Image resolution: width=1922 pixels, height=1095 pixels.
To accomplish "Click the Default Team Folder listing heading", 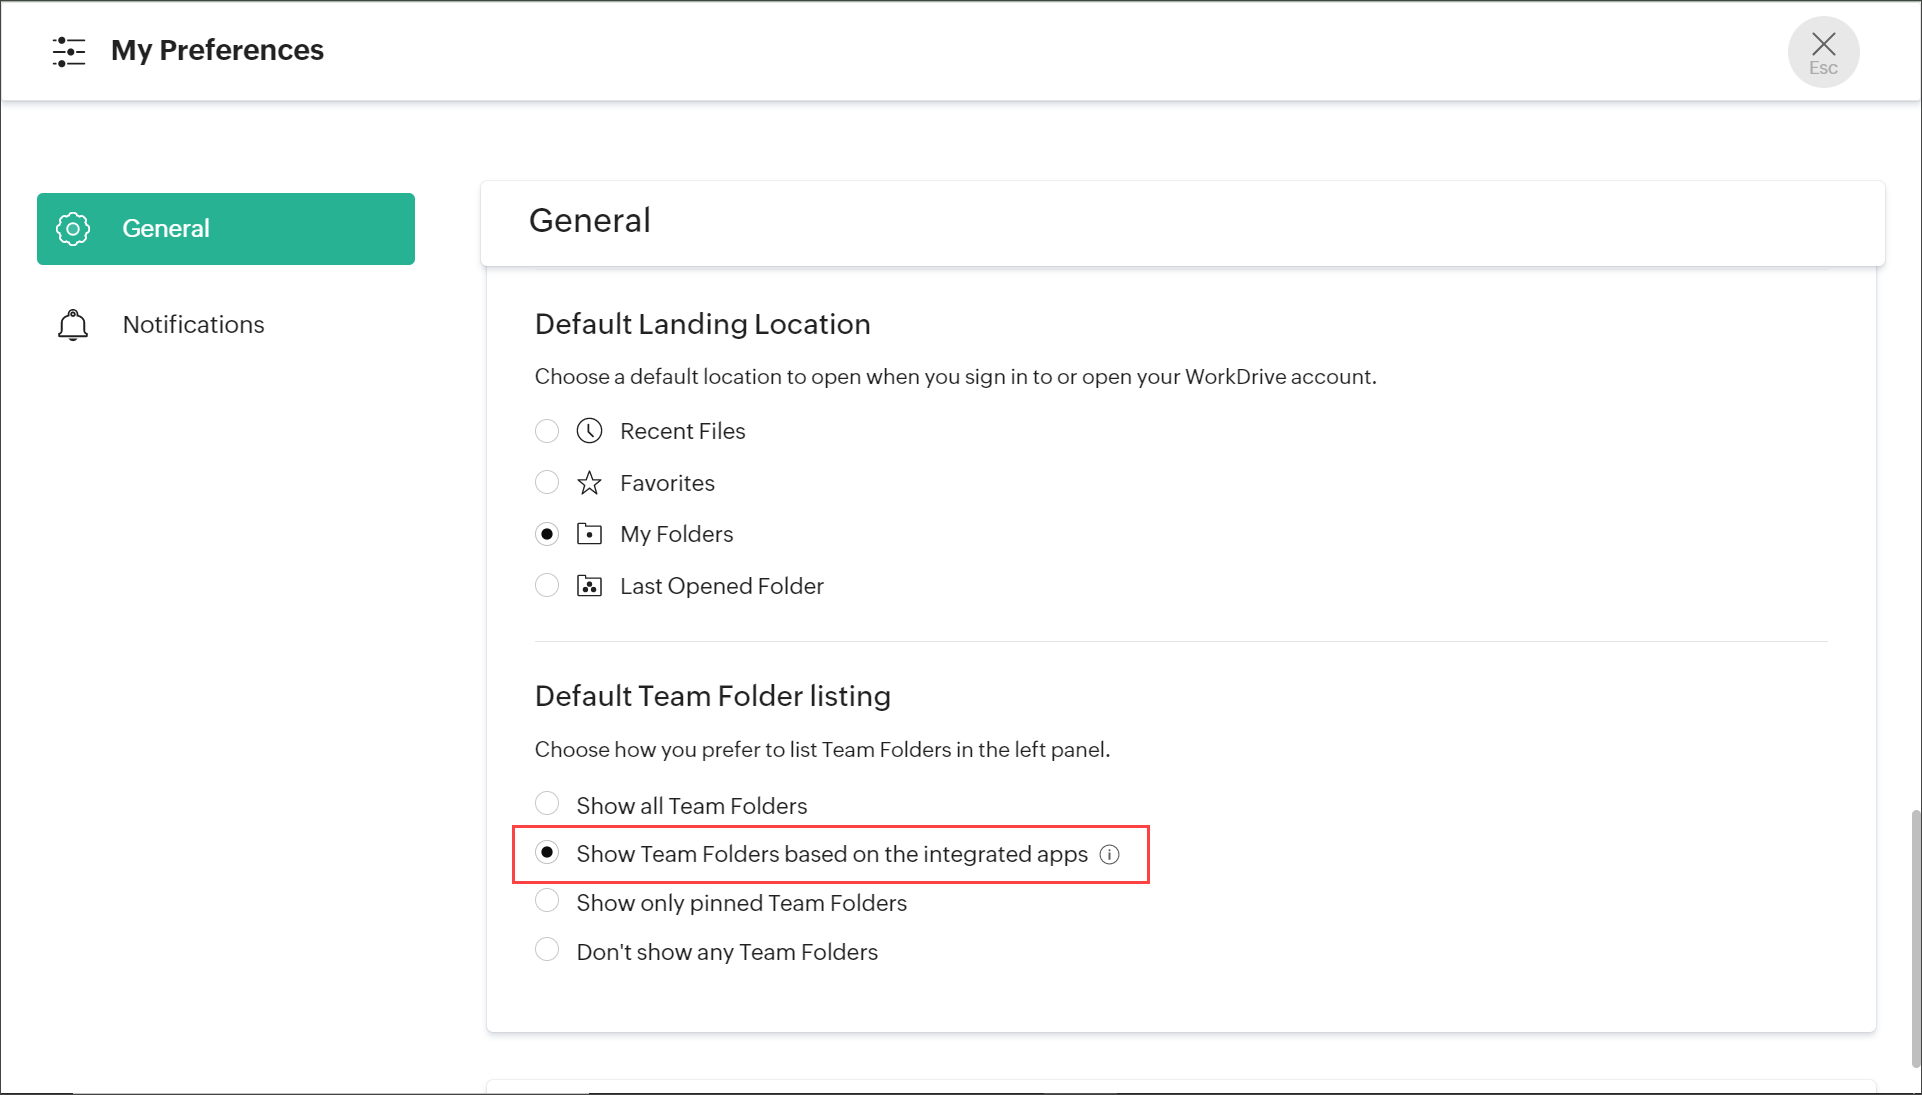I will point(713,696).
